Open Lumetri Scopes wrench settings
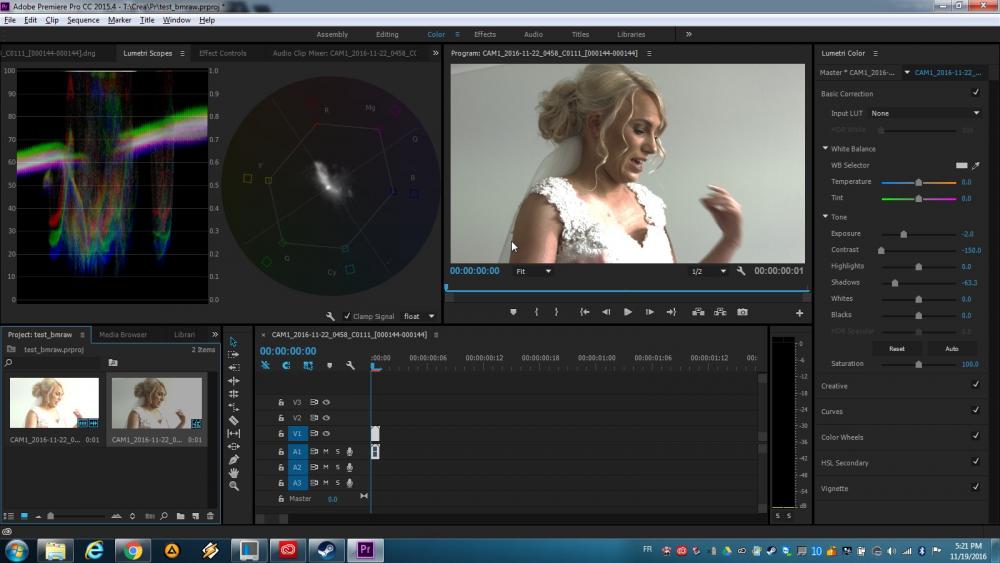This screenshot has width=1000, height=563. coord(330,316)
